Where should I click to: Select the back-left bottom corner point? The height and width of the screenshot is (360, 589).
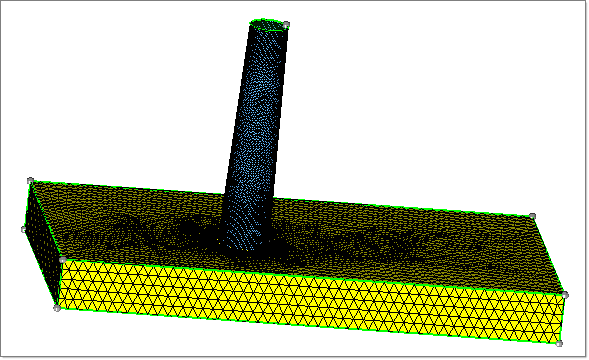pos(24,229)
